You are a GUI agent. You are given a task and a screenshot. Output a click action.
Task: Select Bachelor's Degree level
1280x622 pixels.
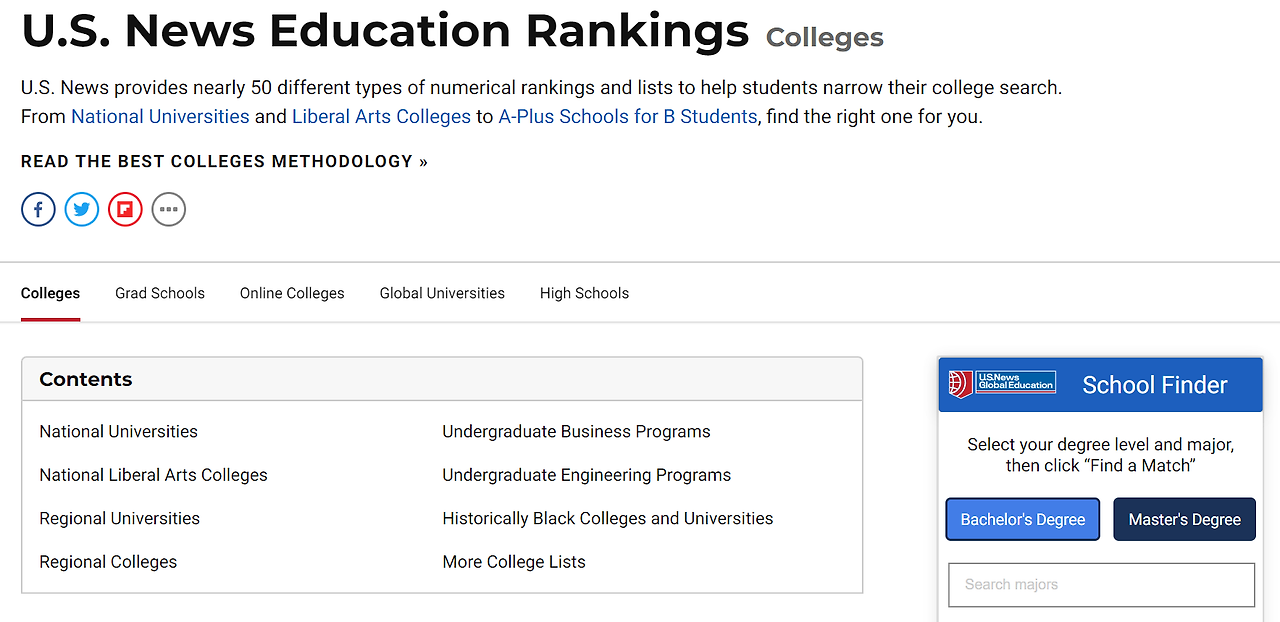coord(1022,519)
